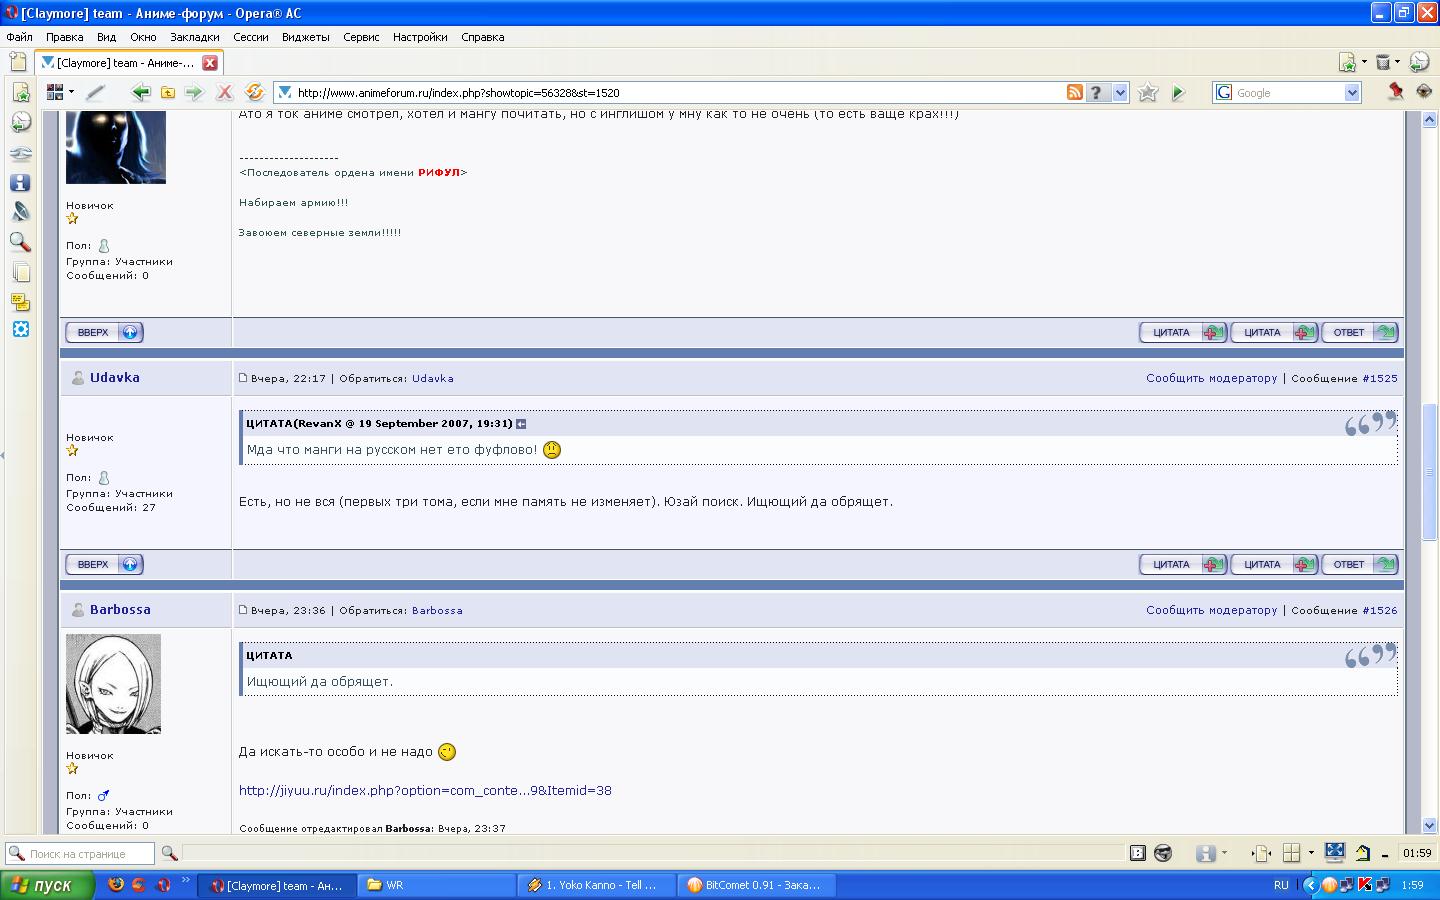Click the Firefox icon in quick launch
Viewport: 1440px width, 900px height.
[x=116, y=885]
